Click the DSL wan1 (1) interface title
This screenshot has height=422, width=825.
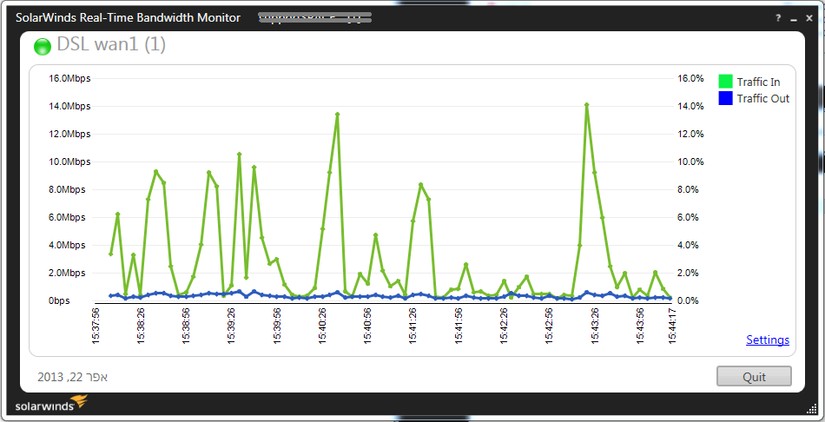[111, 45]
